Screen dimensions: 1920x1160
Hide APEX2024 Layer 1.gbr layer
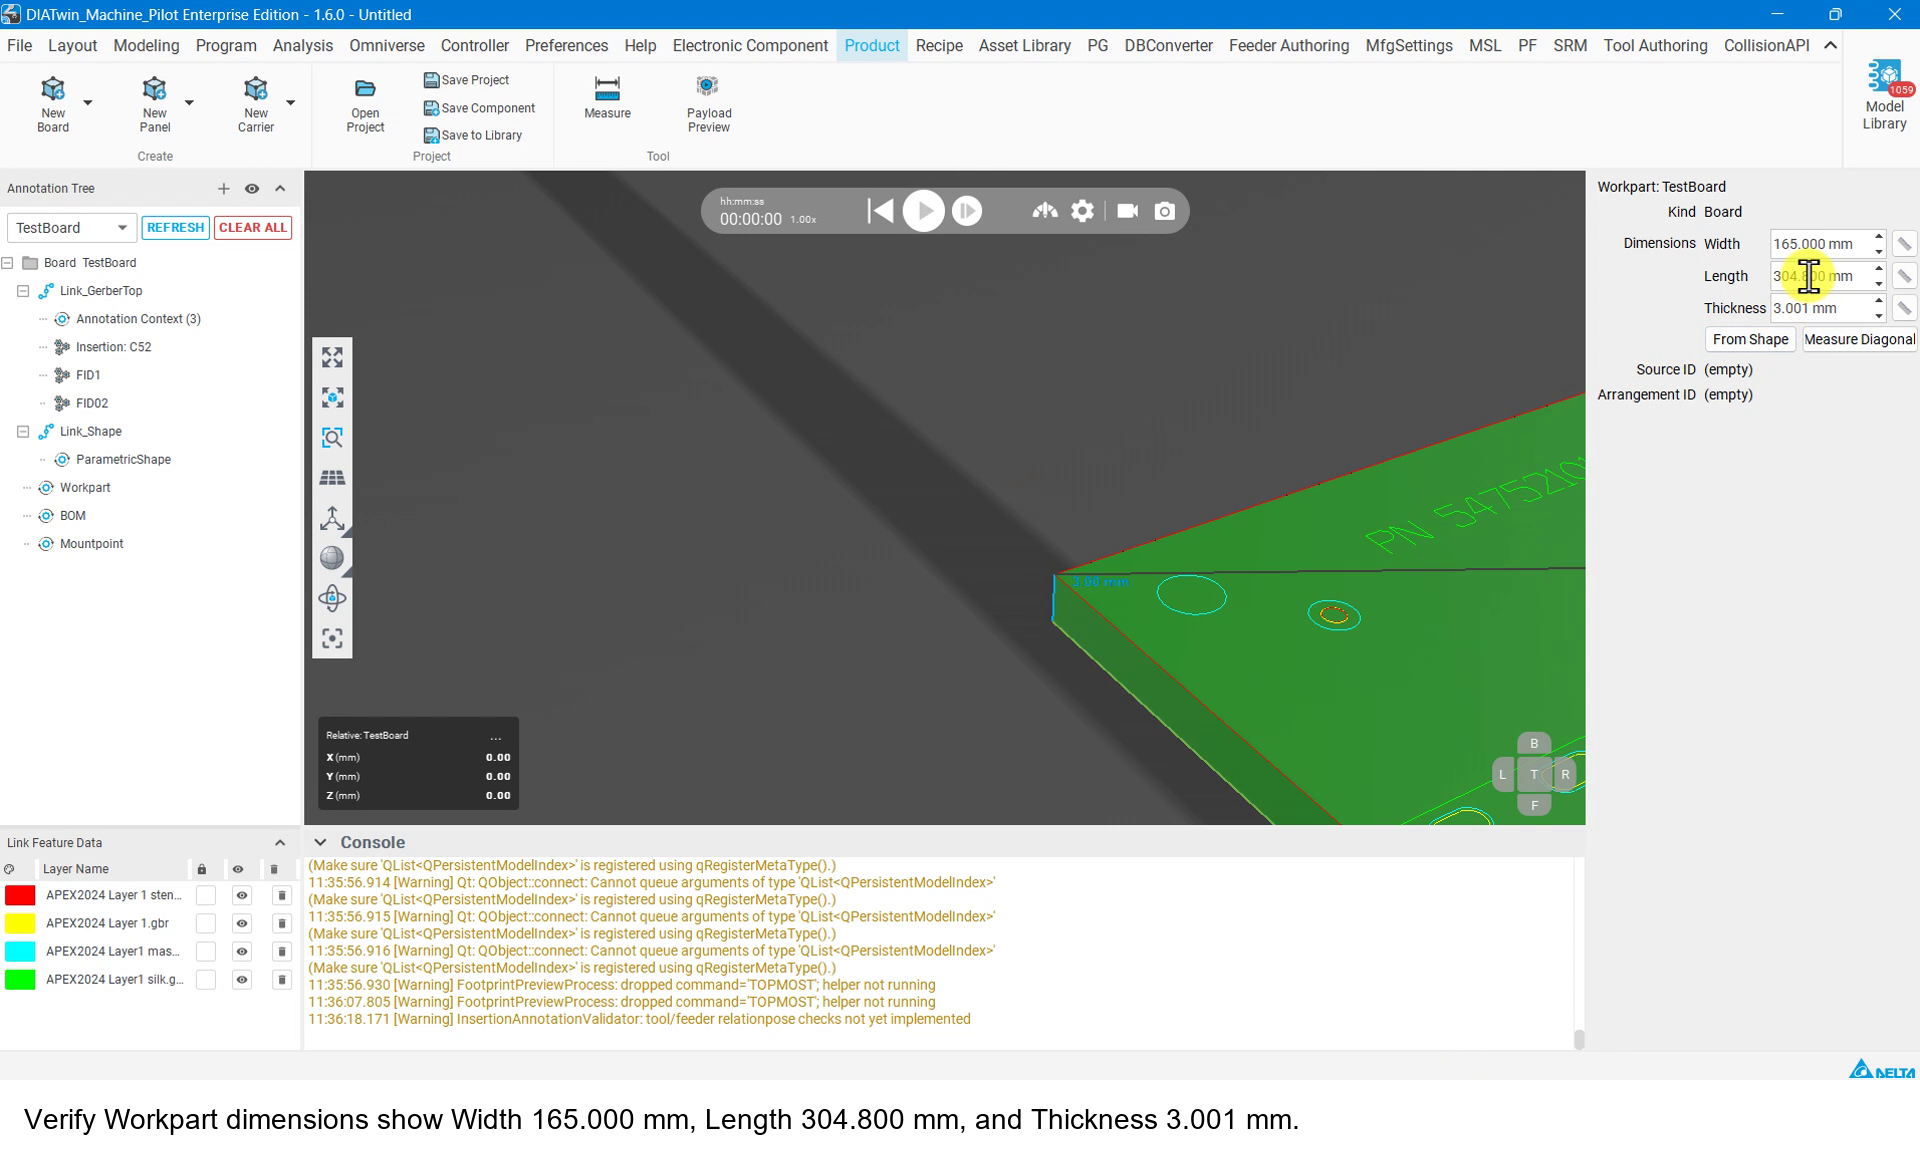241,924
